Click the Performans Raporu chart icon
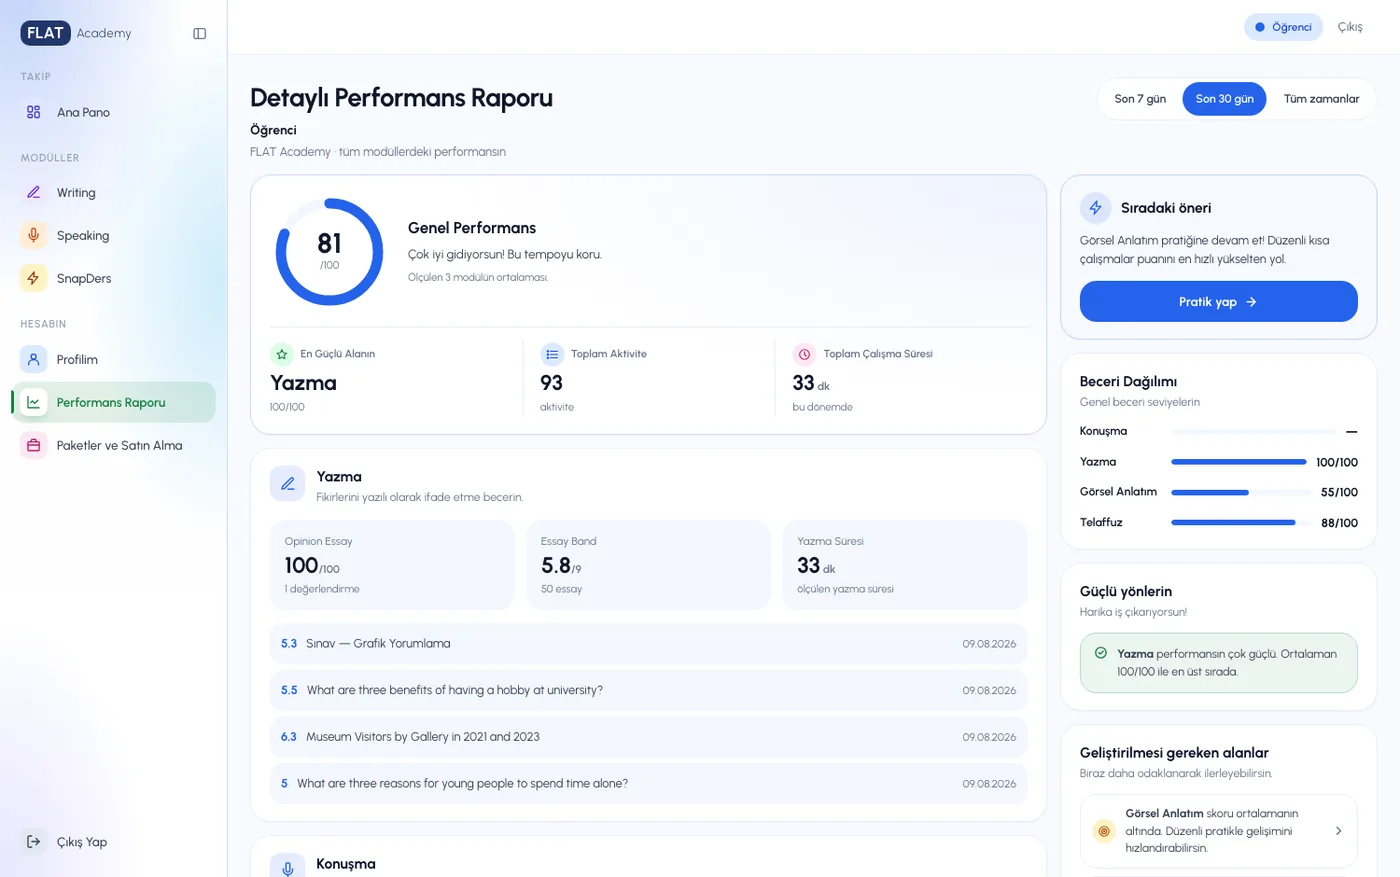 point(33,402)
